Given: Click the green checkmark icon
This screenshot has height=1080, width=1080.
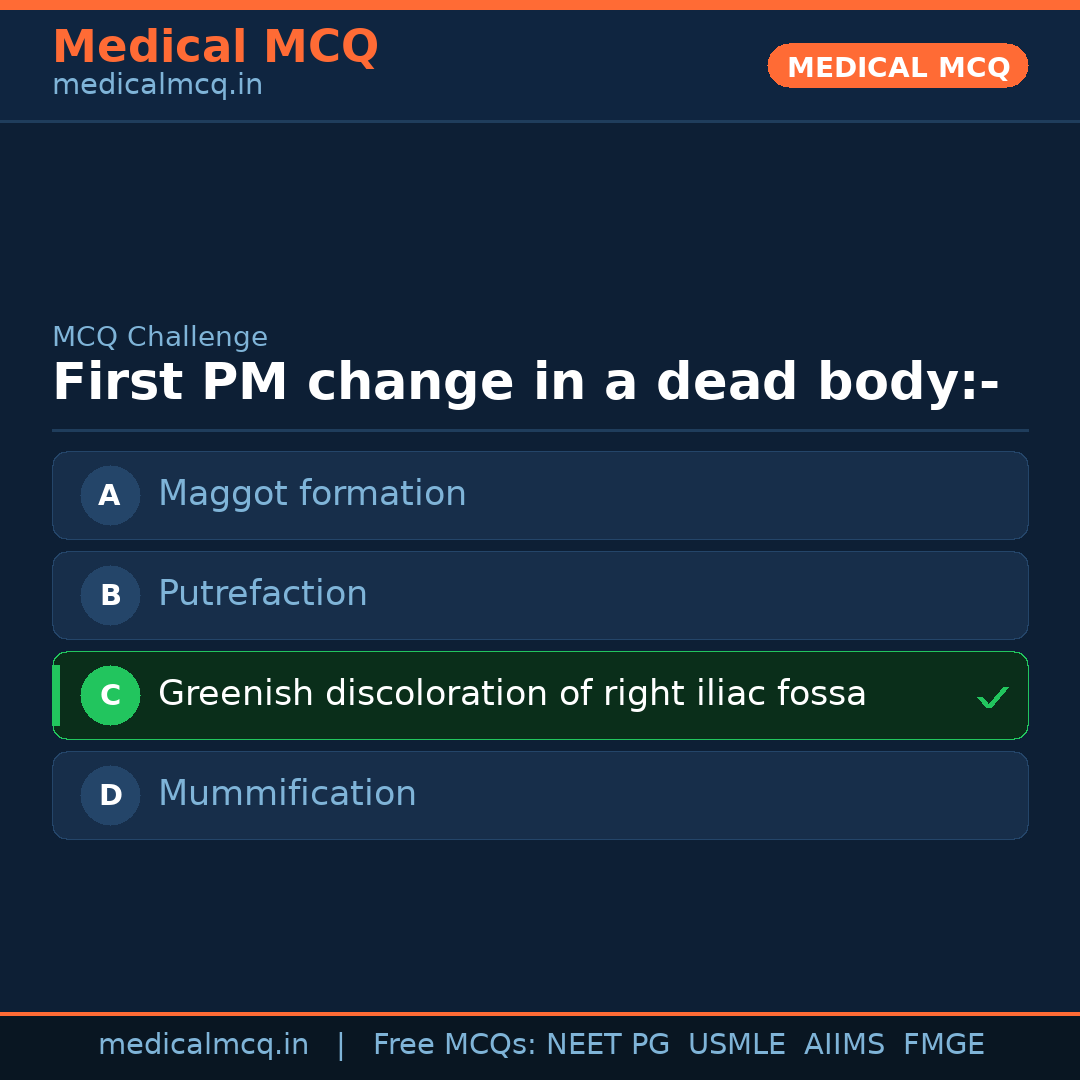Looking at the screenshot, I should point(992,697).
